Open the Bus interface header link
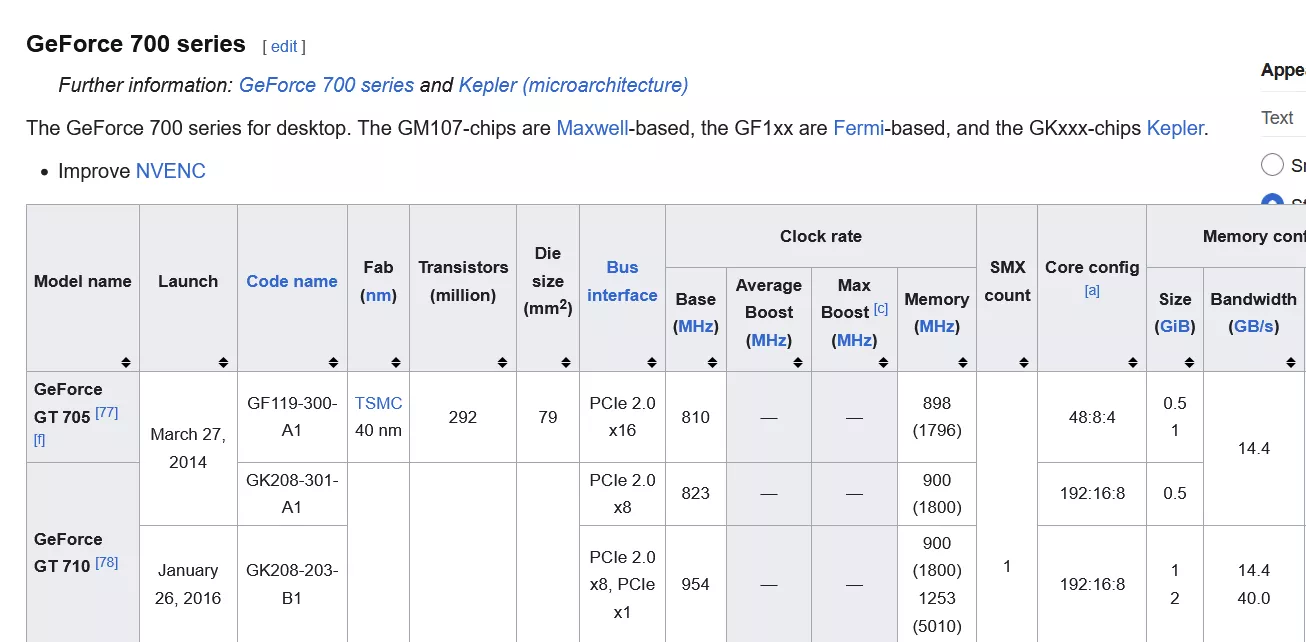 [x=622, y=281]
